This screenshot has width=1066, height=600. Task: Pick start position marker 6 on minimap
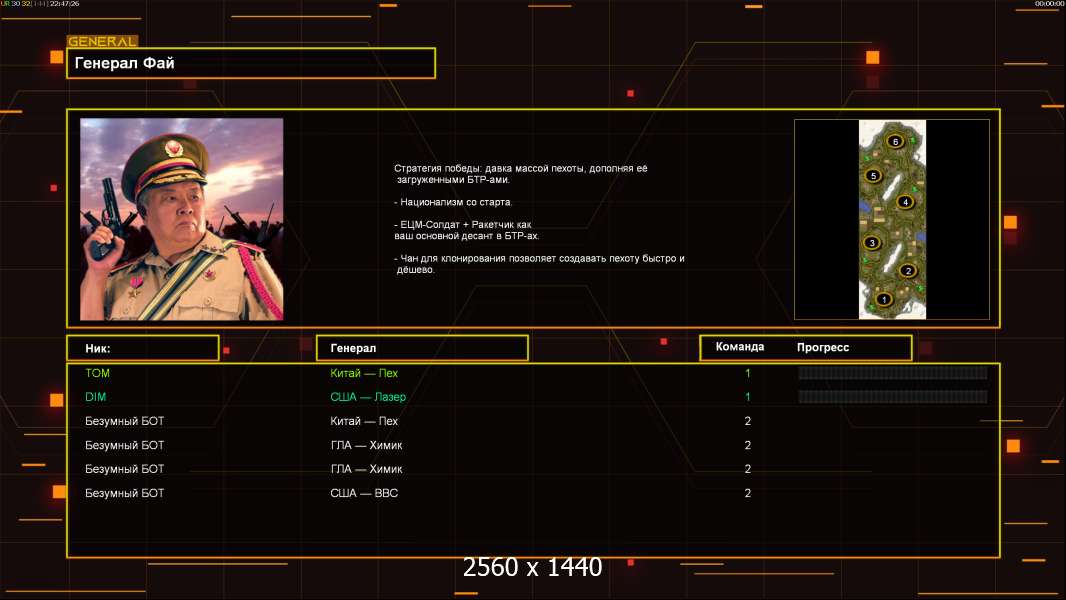pos(895,141)
